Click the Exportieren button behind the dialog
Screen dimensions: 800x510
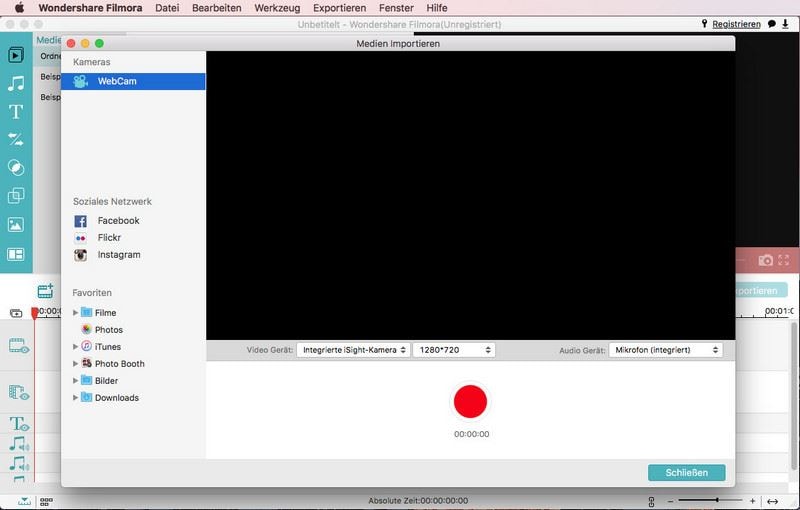coord(761,291)
